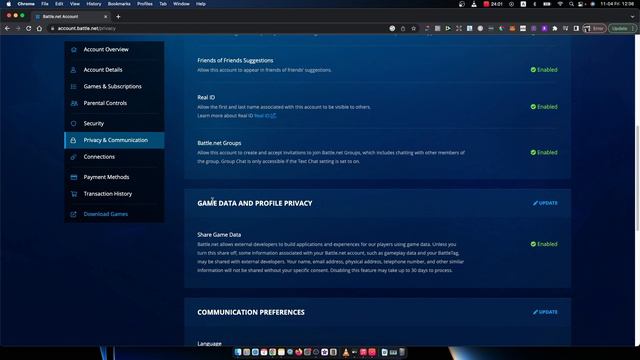Open the Bookmarks menu
The image size is (640, 360).
coord(119,4)
